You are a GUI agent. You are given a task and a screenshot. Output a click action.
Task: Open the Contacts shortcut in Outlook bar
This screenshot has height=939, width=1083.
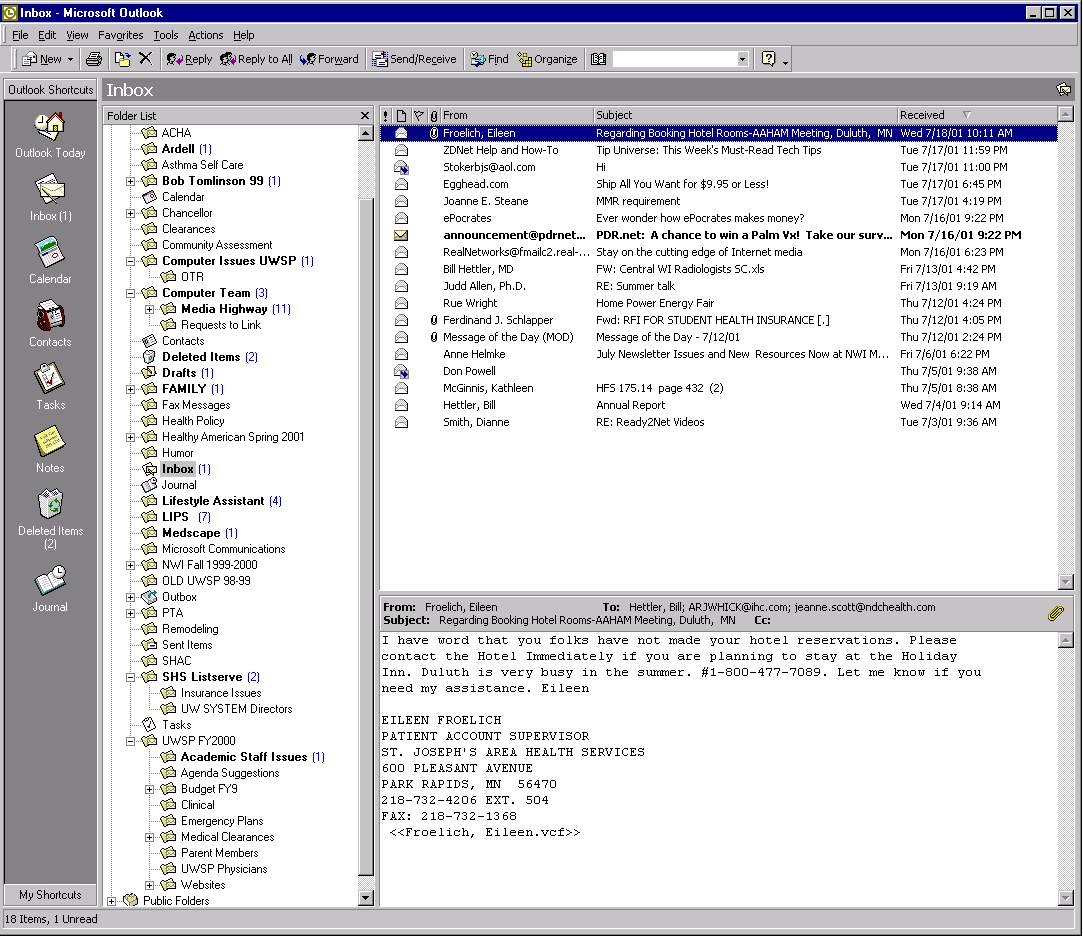point(50,324)
